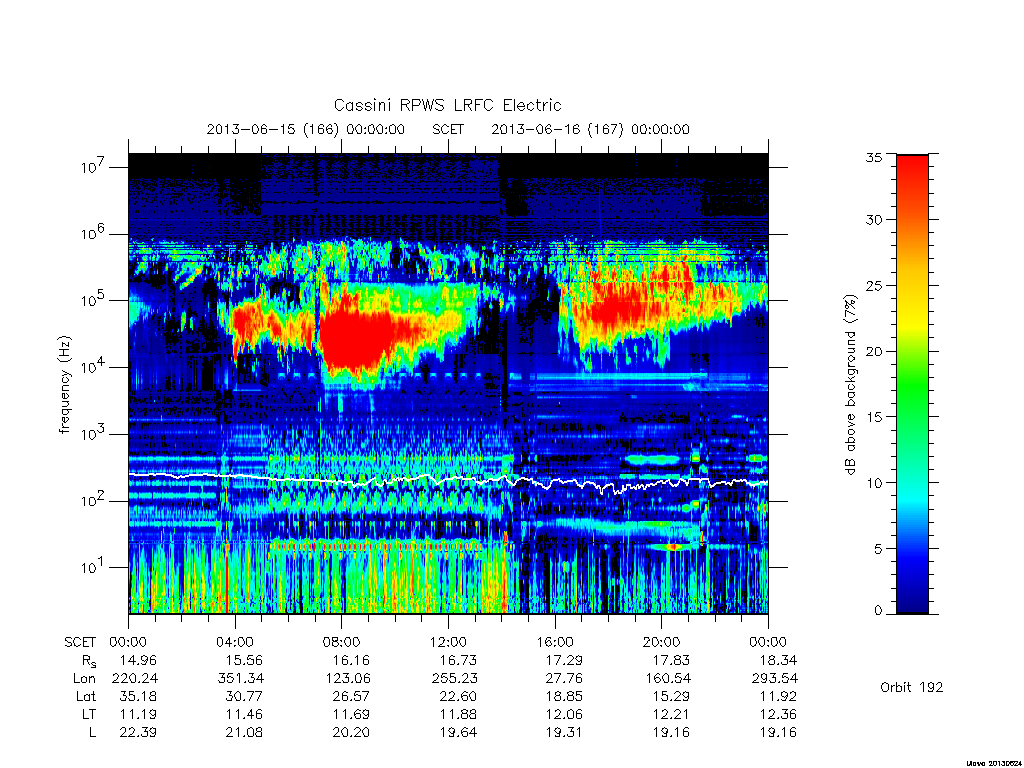Click the LT value 11.19

(138, 714)
